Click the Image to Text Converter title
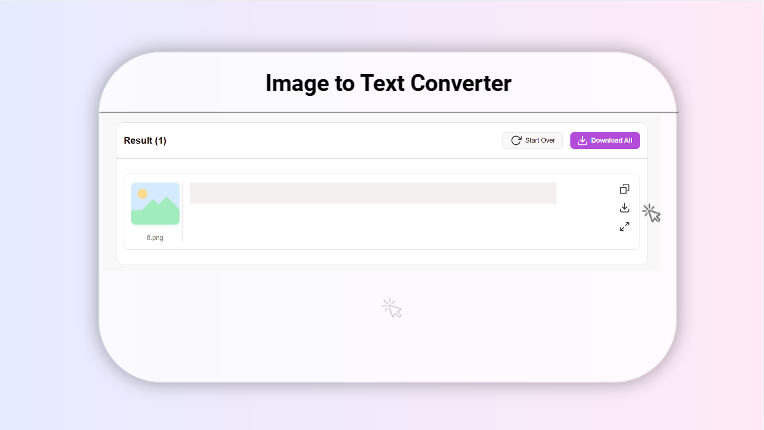The width and height of the screenshot is (764, 430). pyautogui.click(x=388, y=83)
